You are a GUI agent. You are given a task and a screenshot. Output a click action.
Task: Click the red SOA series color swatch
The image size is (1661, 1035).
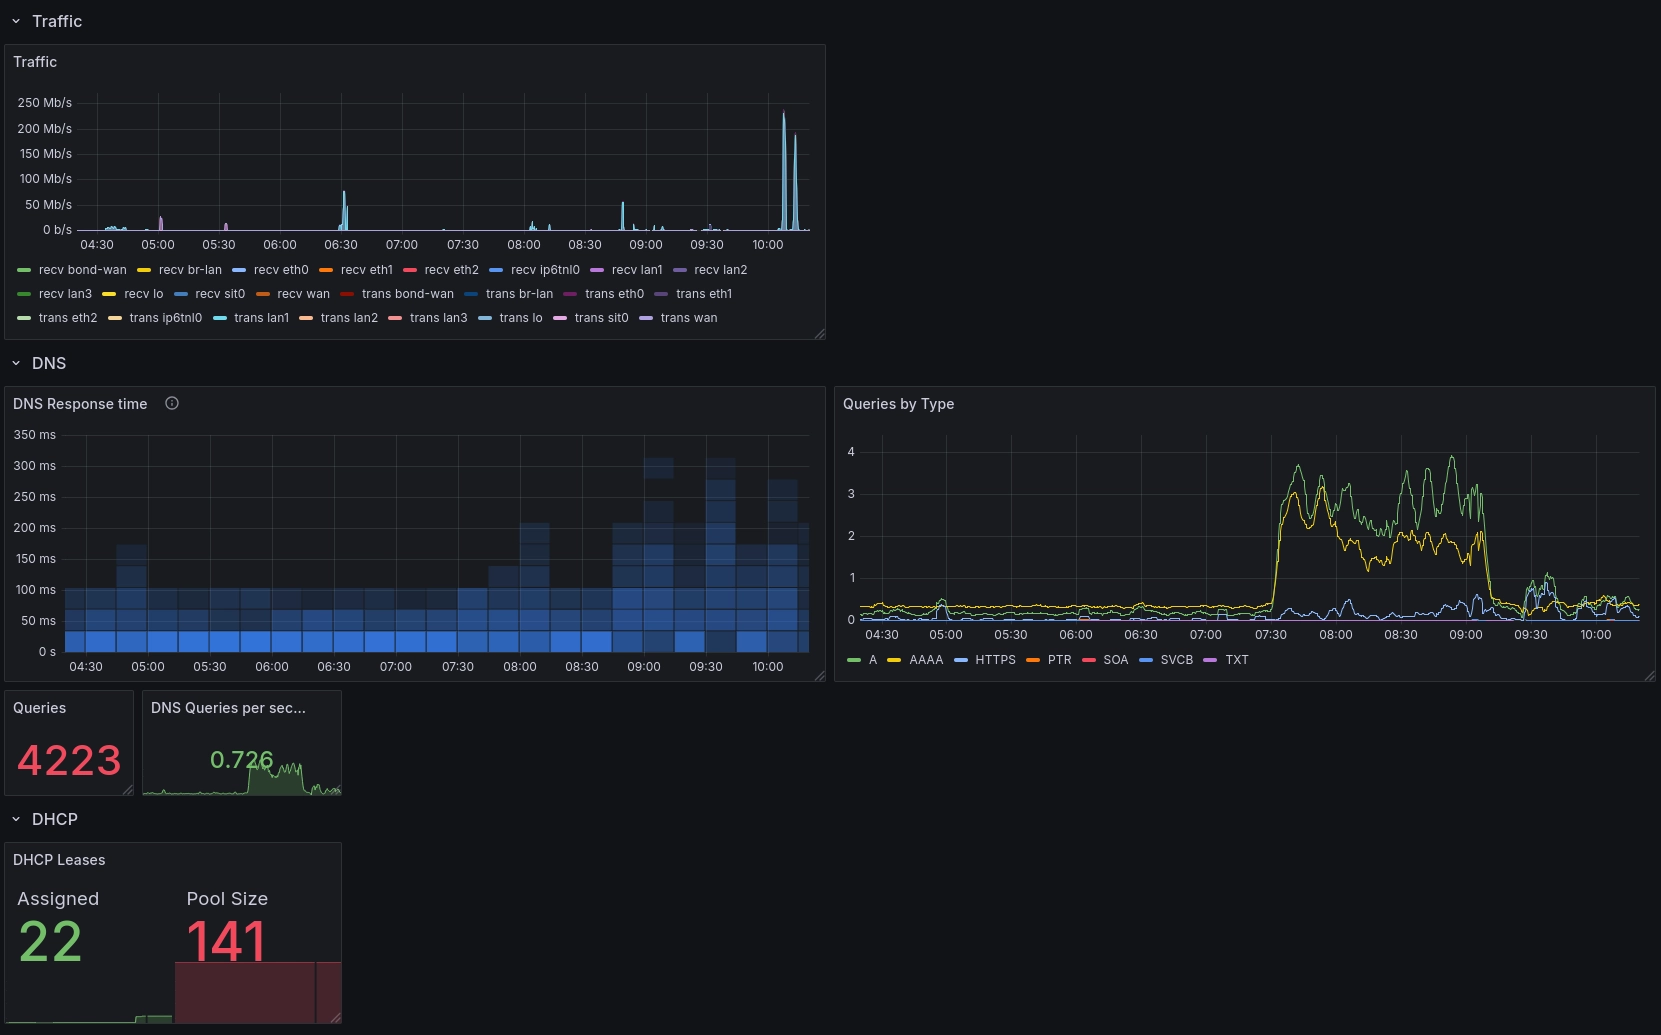coord(1089,660)
